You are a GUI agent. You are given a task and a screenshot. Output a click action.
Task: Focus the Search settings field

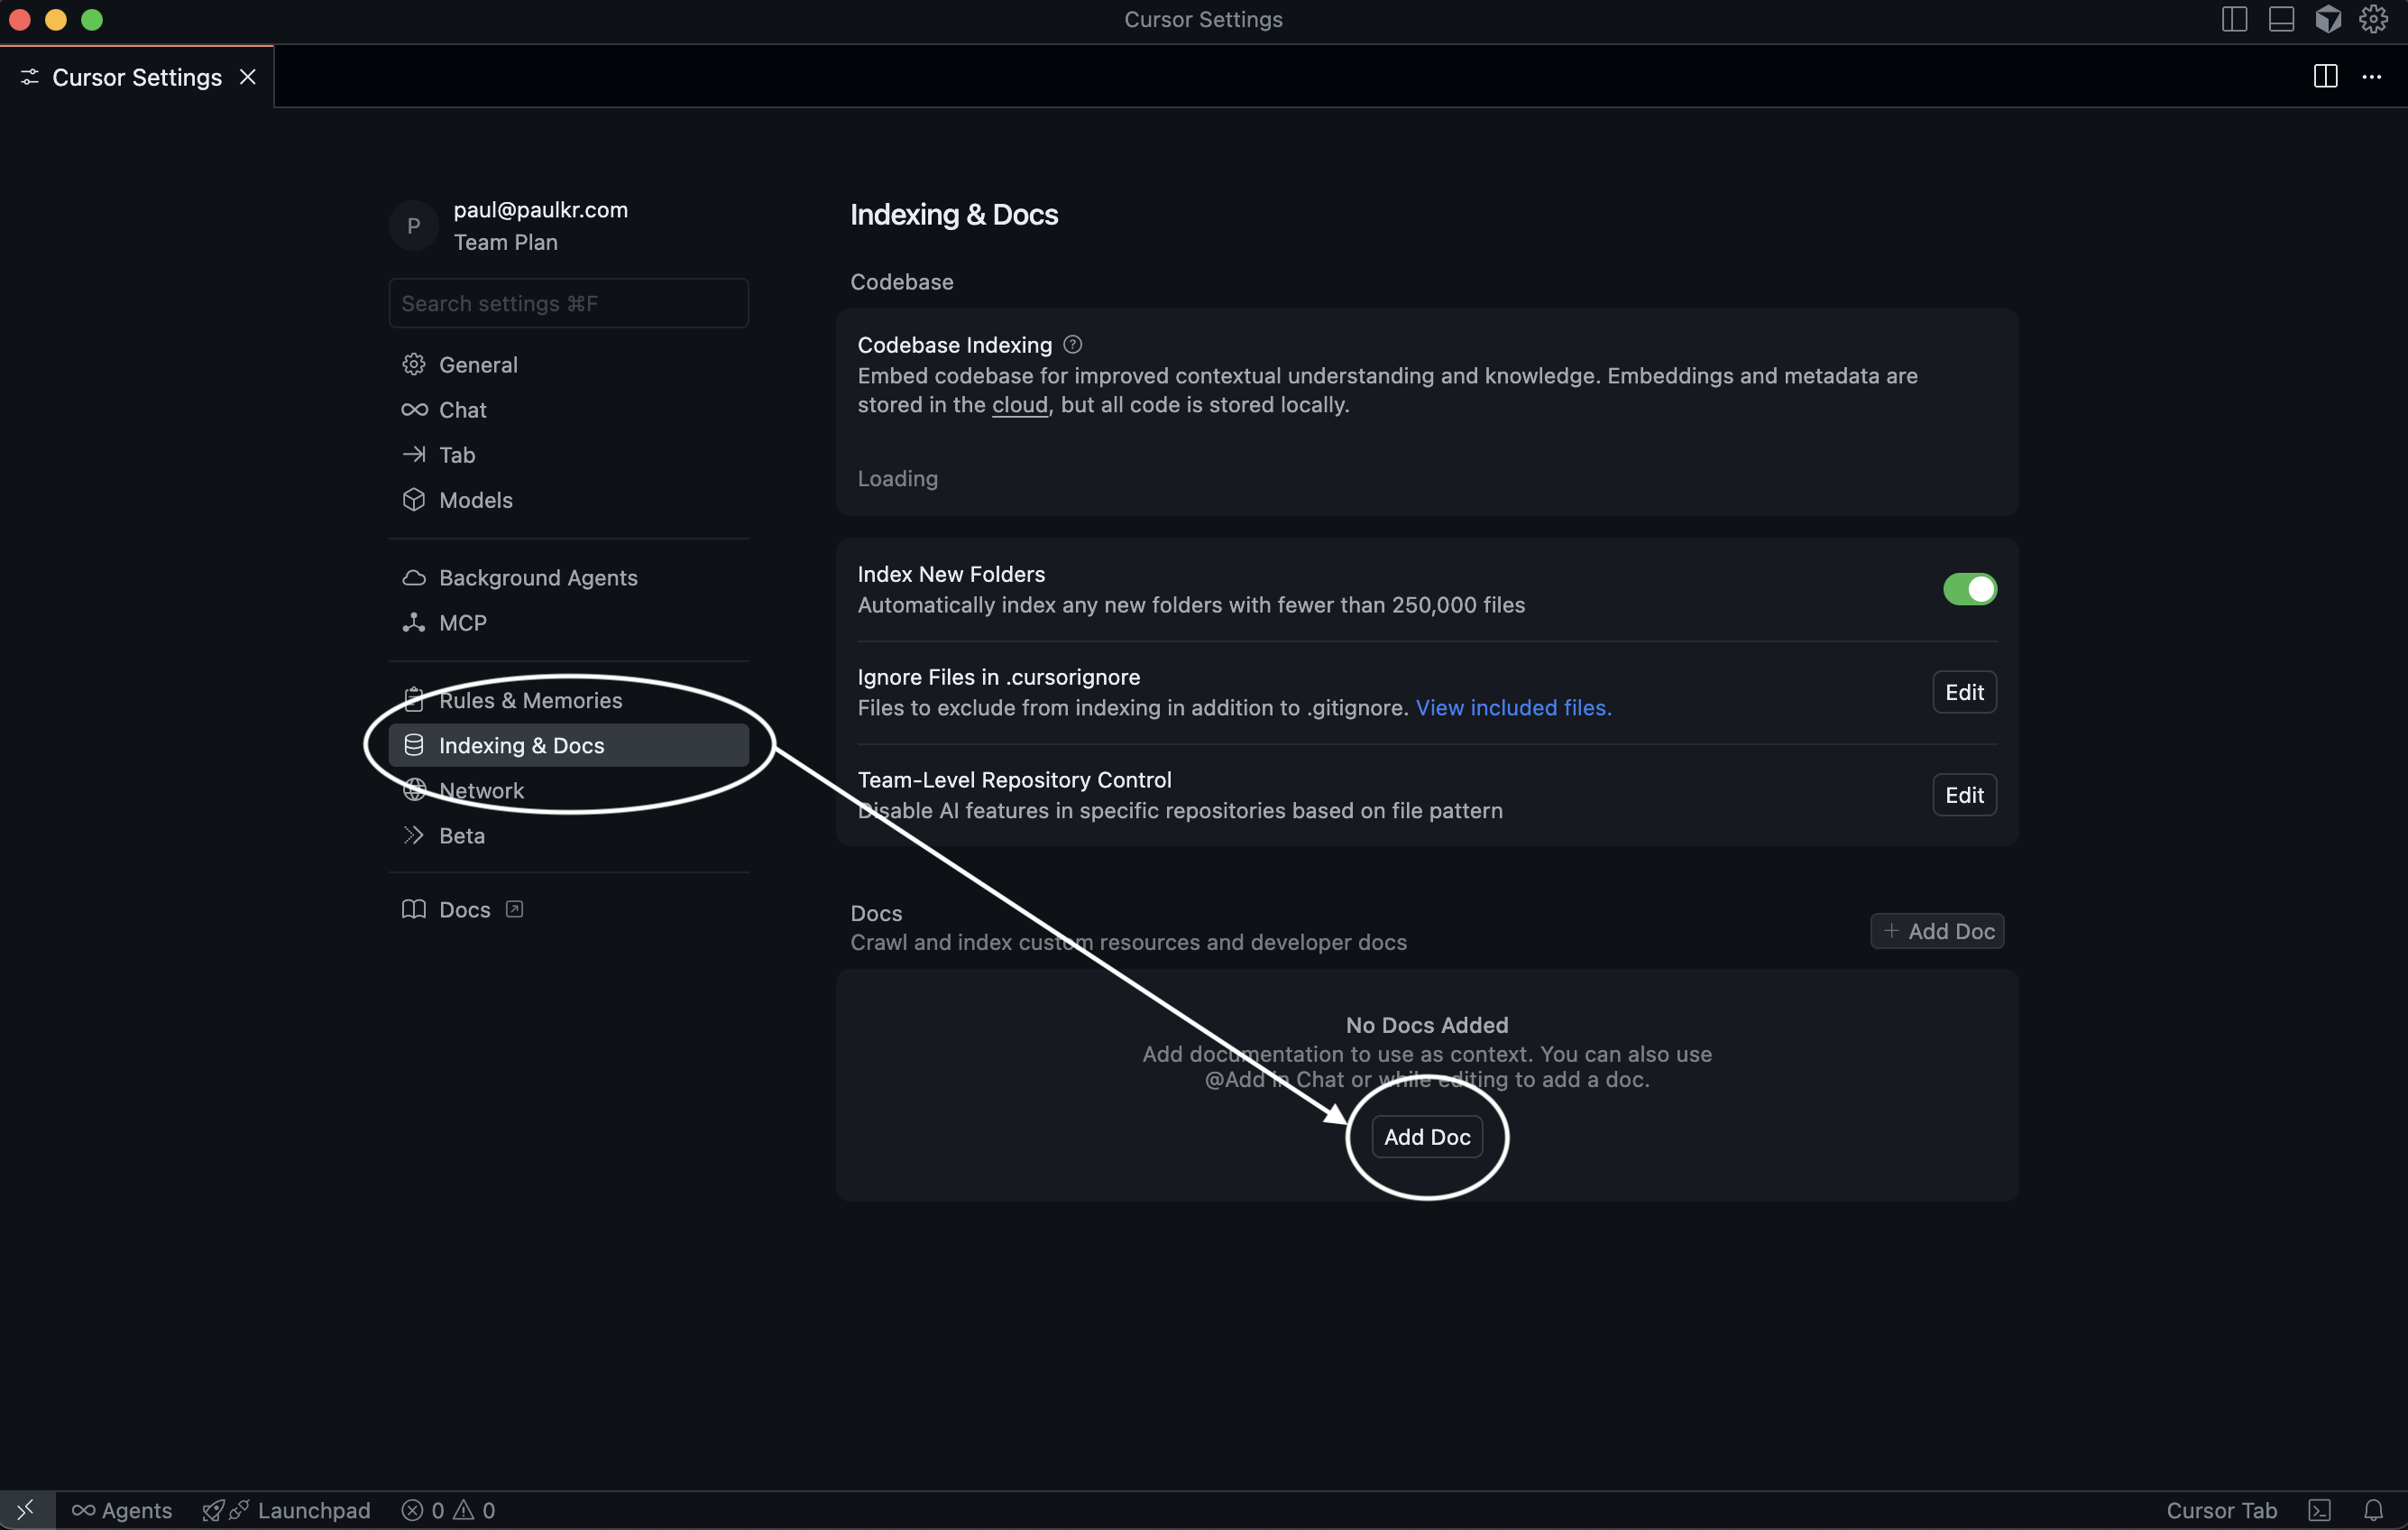coord(568,303)
